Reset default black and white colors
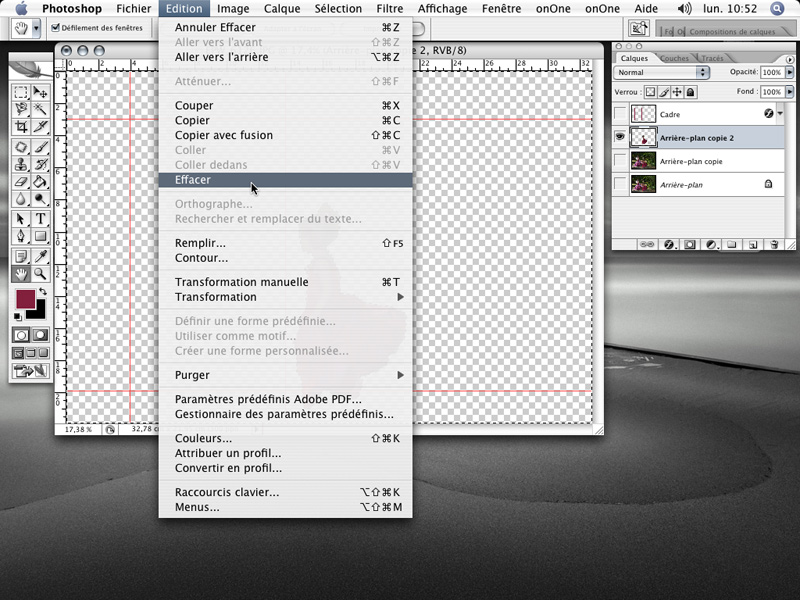The image size is (800, 600). pyautogui.click(x=18, y=317)
